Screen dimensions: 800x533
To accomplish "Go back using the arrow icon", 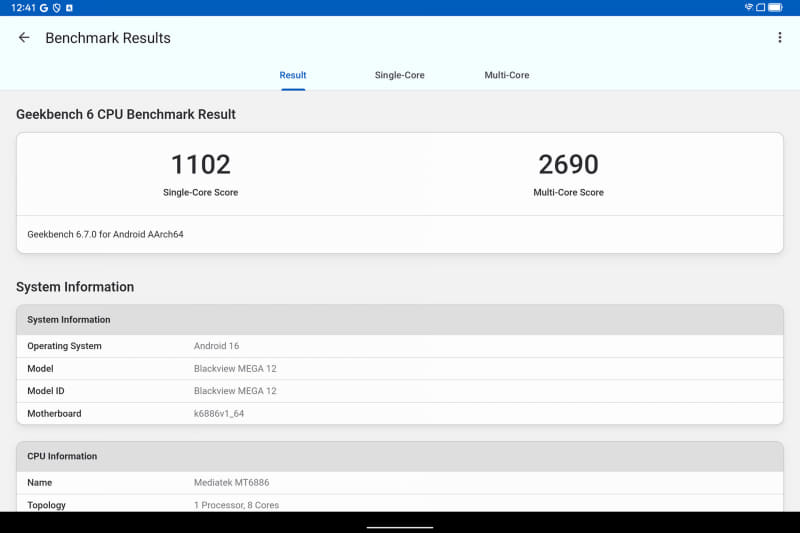I will click(x=24, y=38).
